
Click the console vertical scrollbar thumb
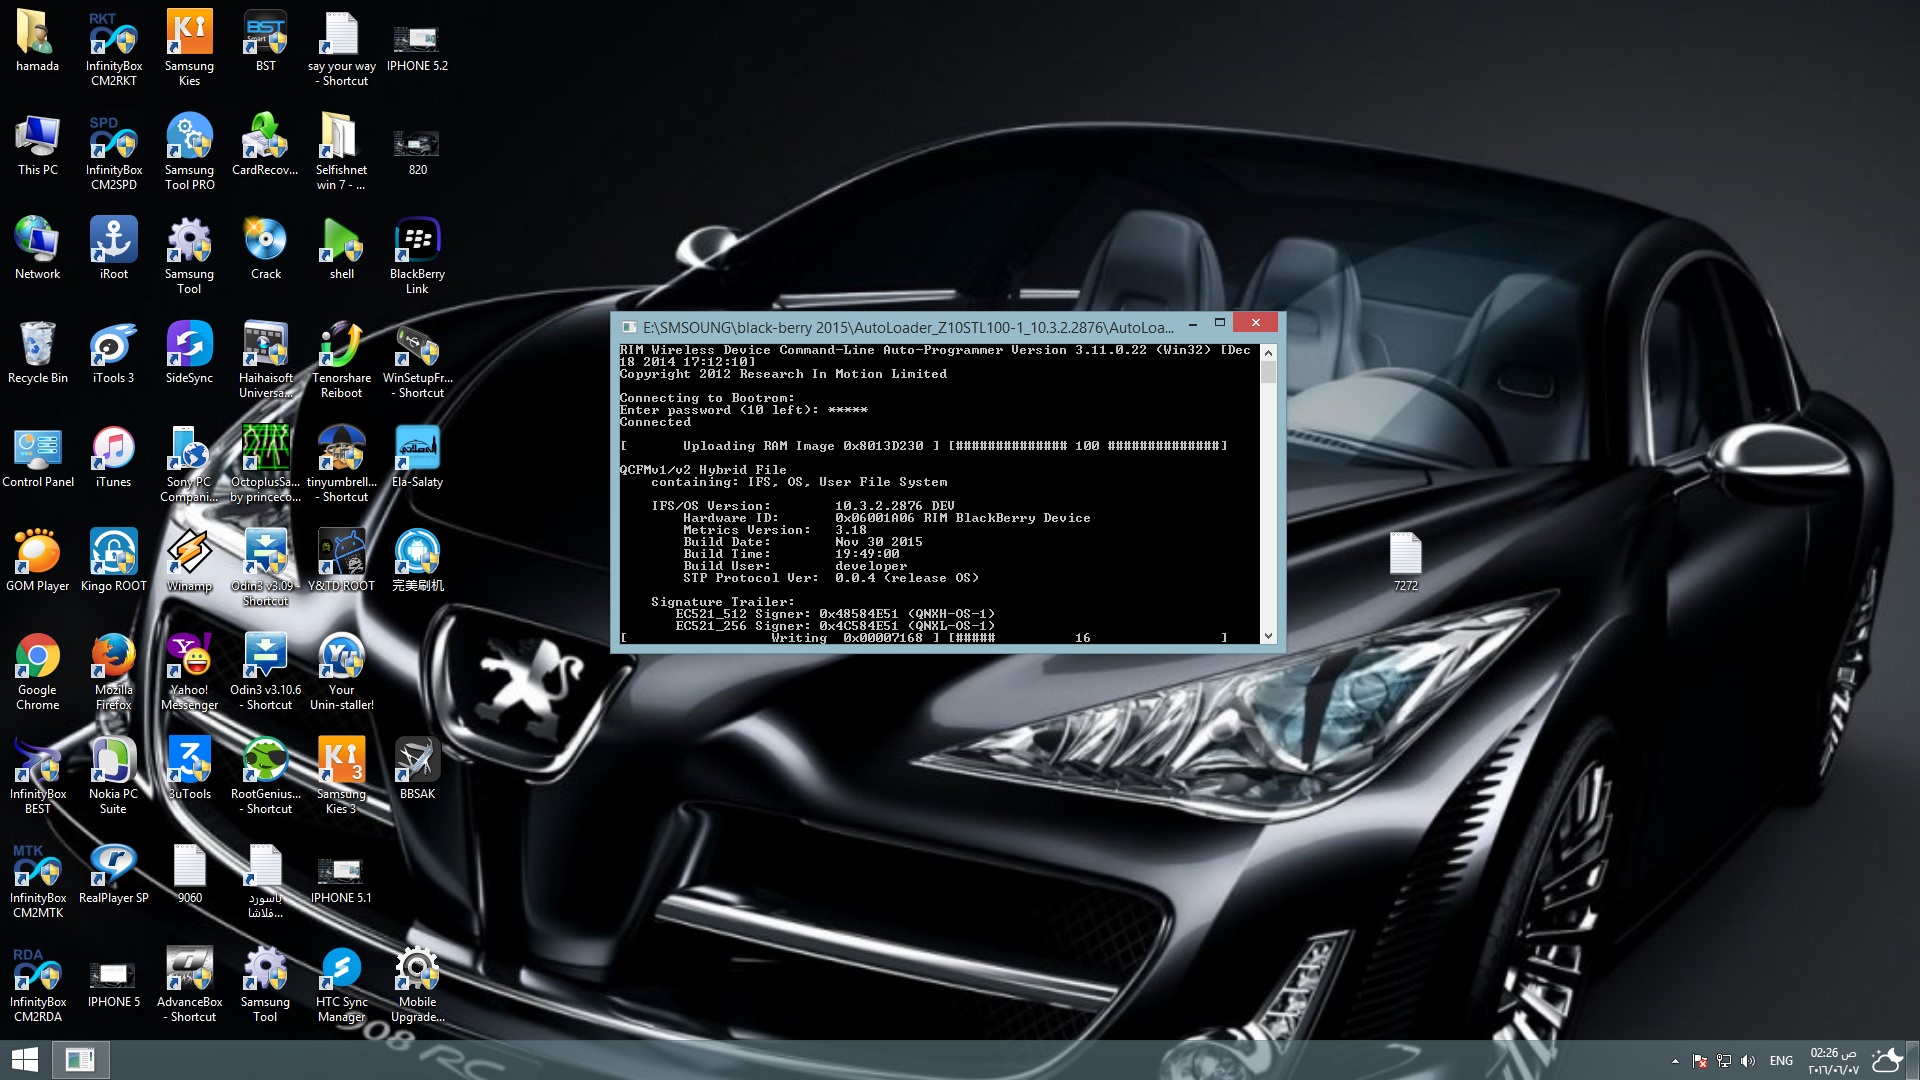click(x=1268, y=372)
